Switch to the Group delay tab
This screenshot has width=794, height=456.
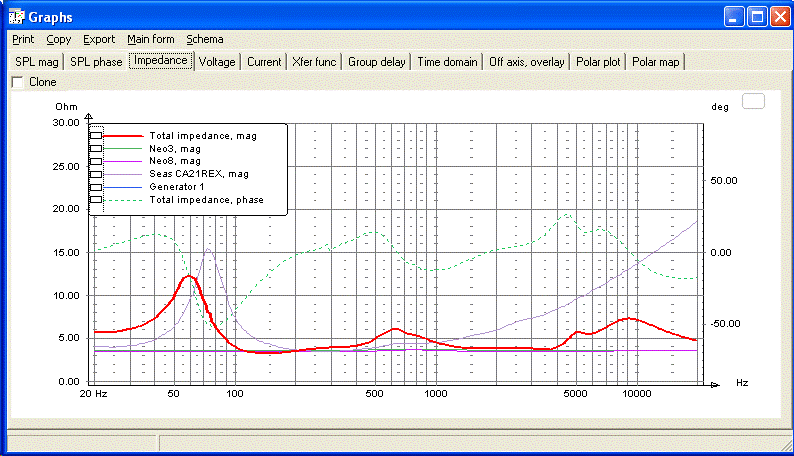tap(377, 62)
